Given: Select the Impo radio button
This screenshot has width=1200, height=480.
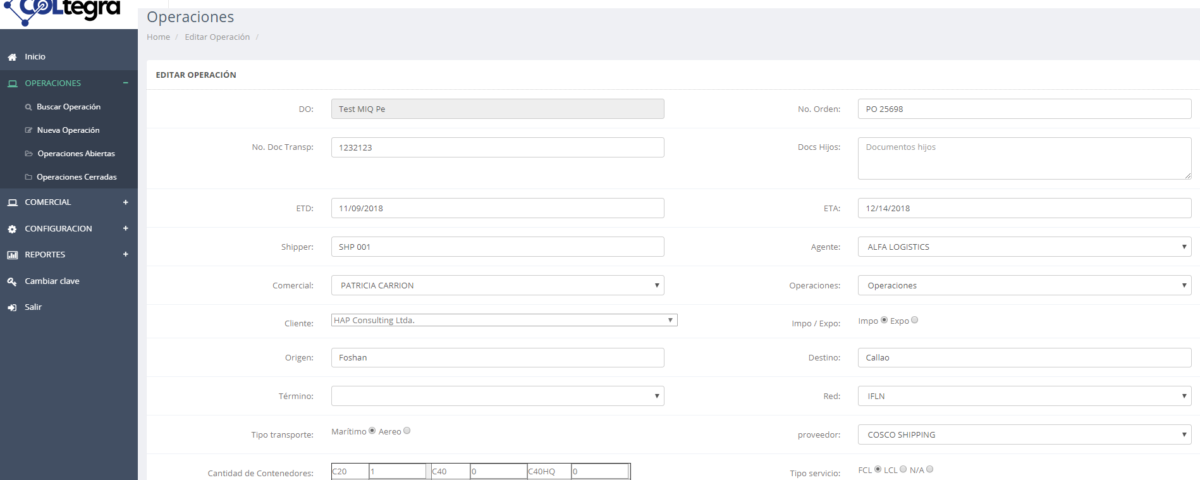Looking at the screenshot, I should click(x=883, y=320).
